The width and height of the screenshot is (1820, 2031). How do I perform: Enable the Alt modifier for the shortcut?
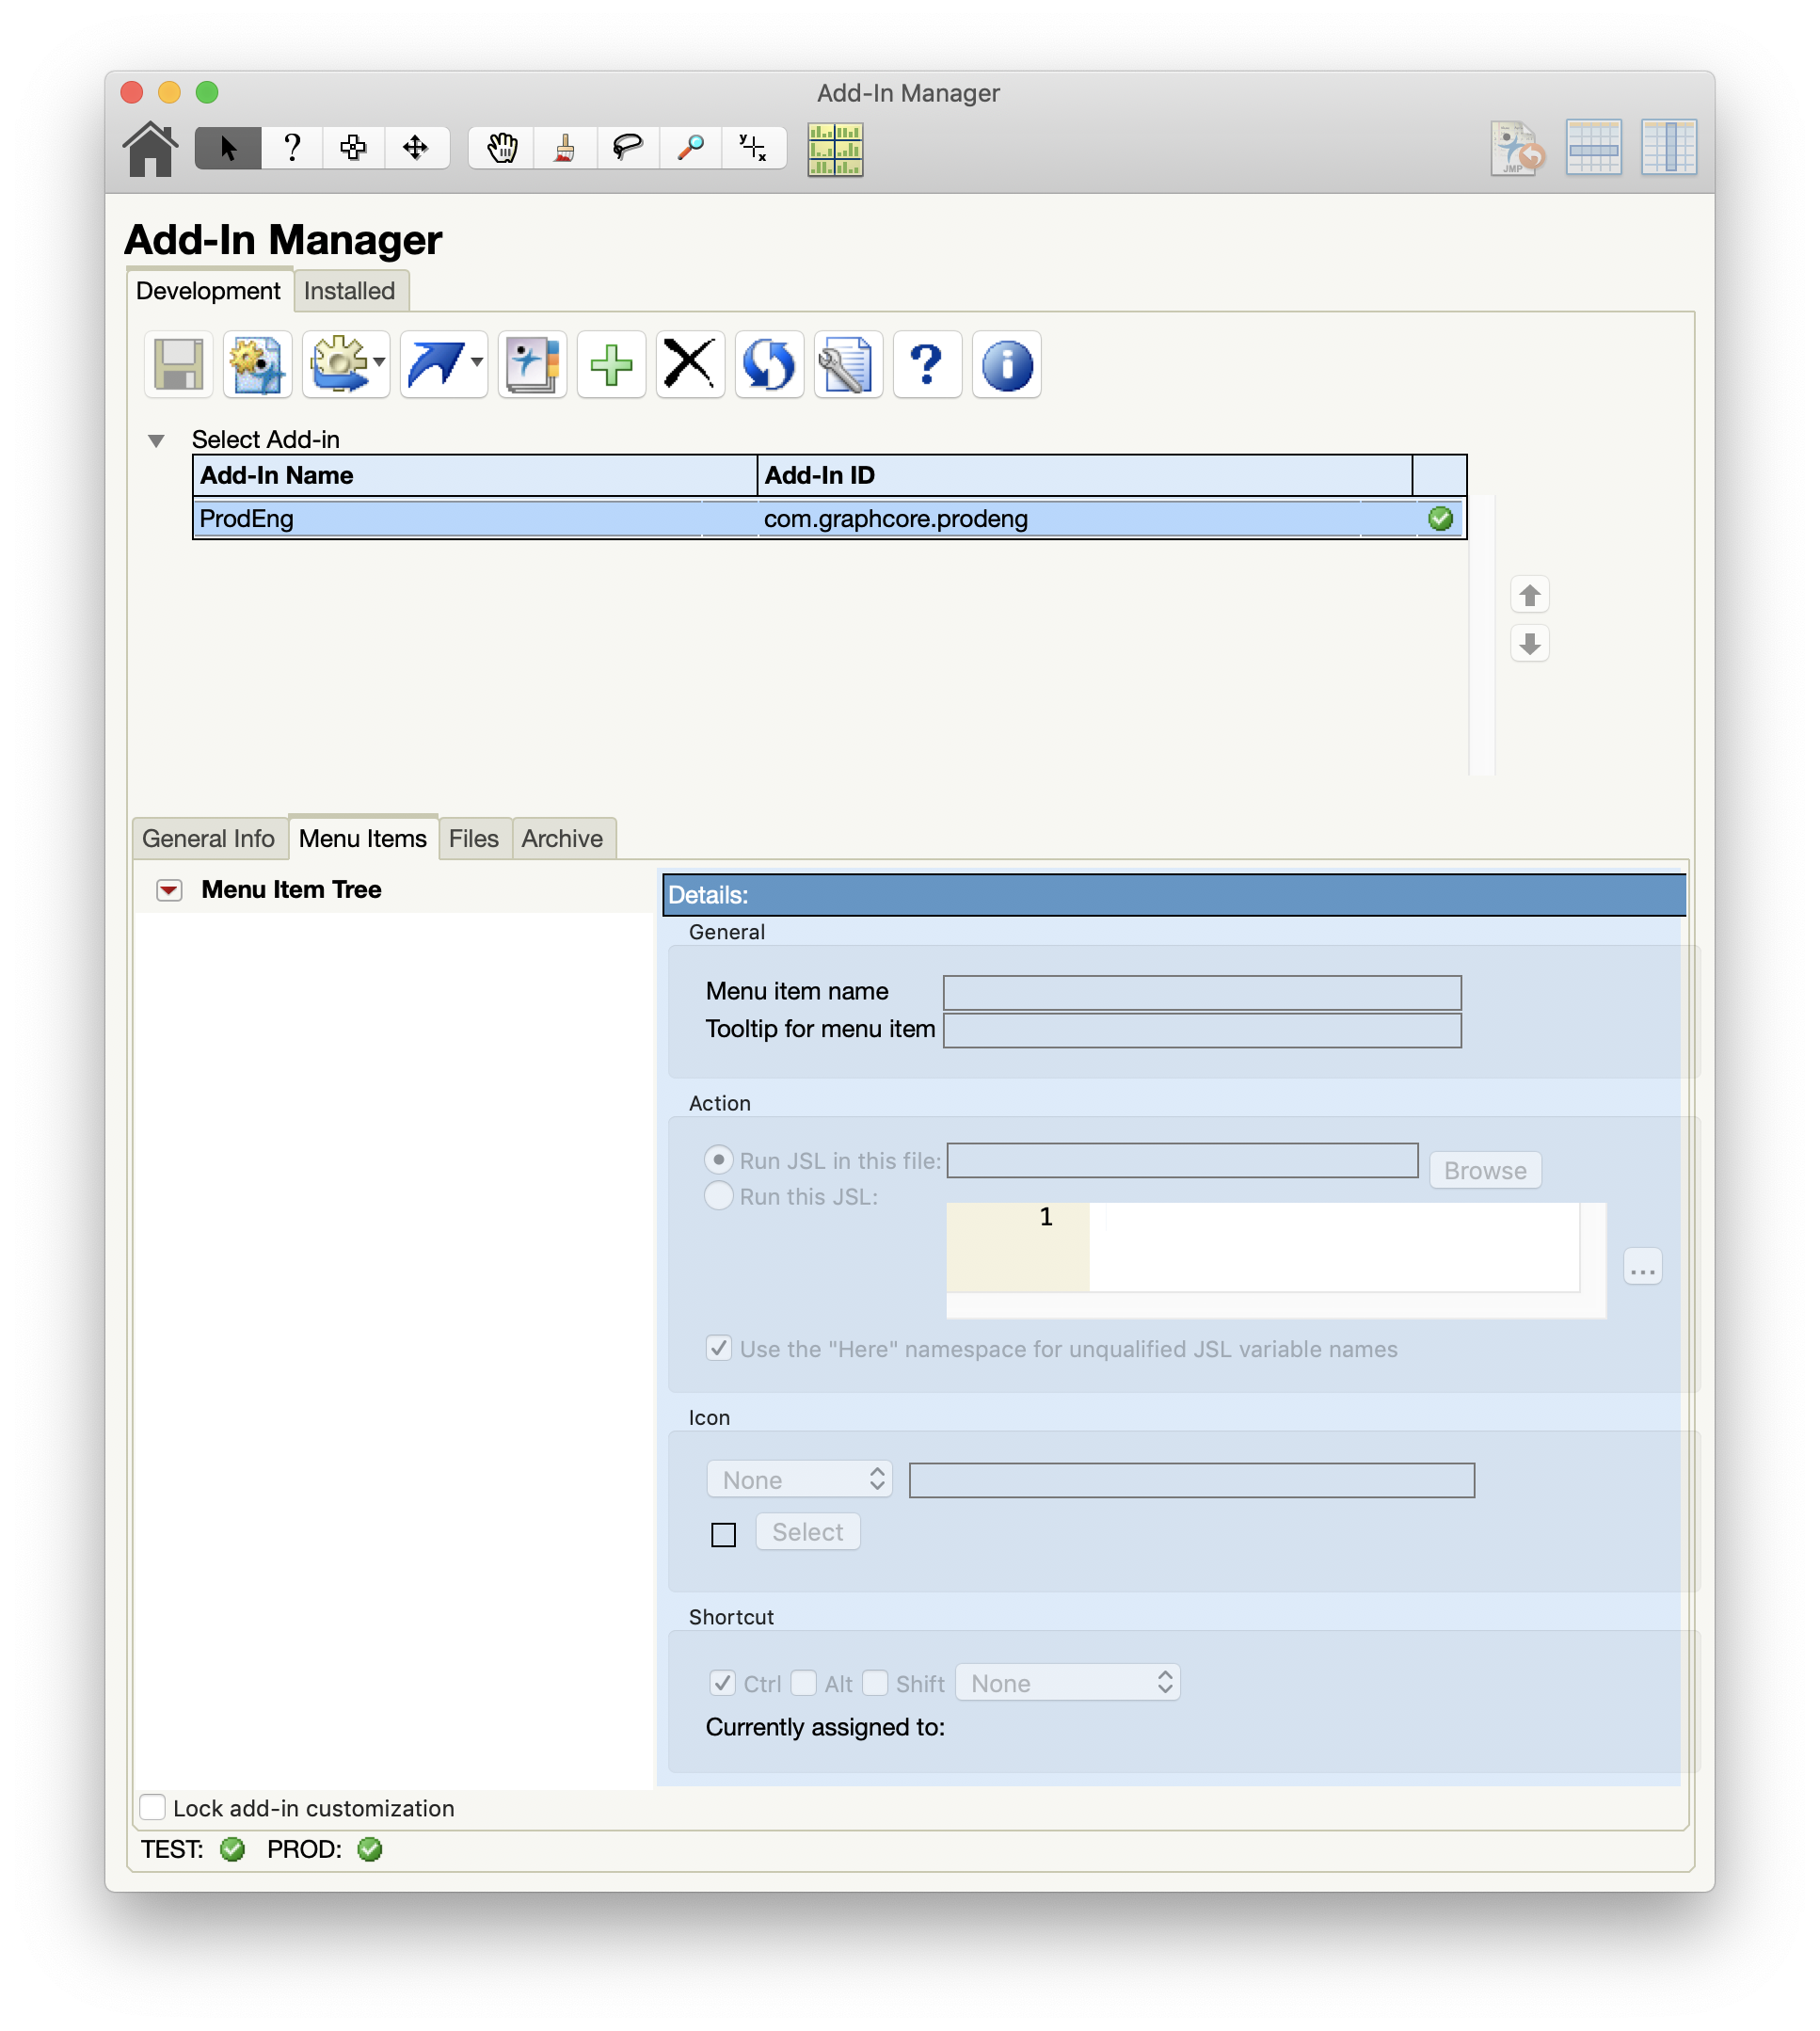[804, 1682]
